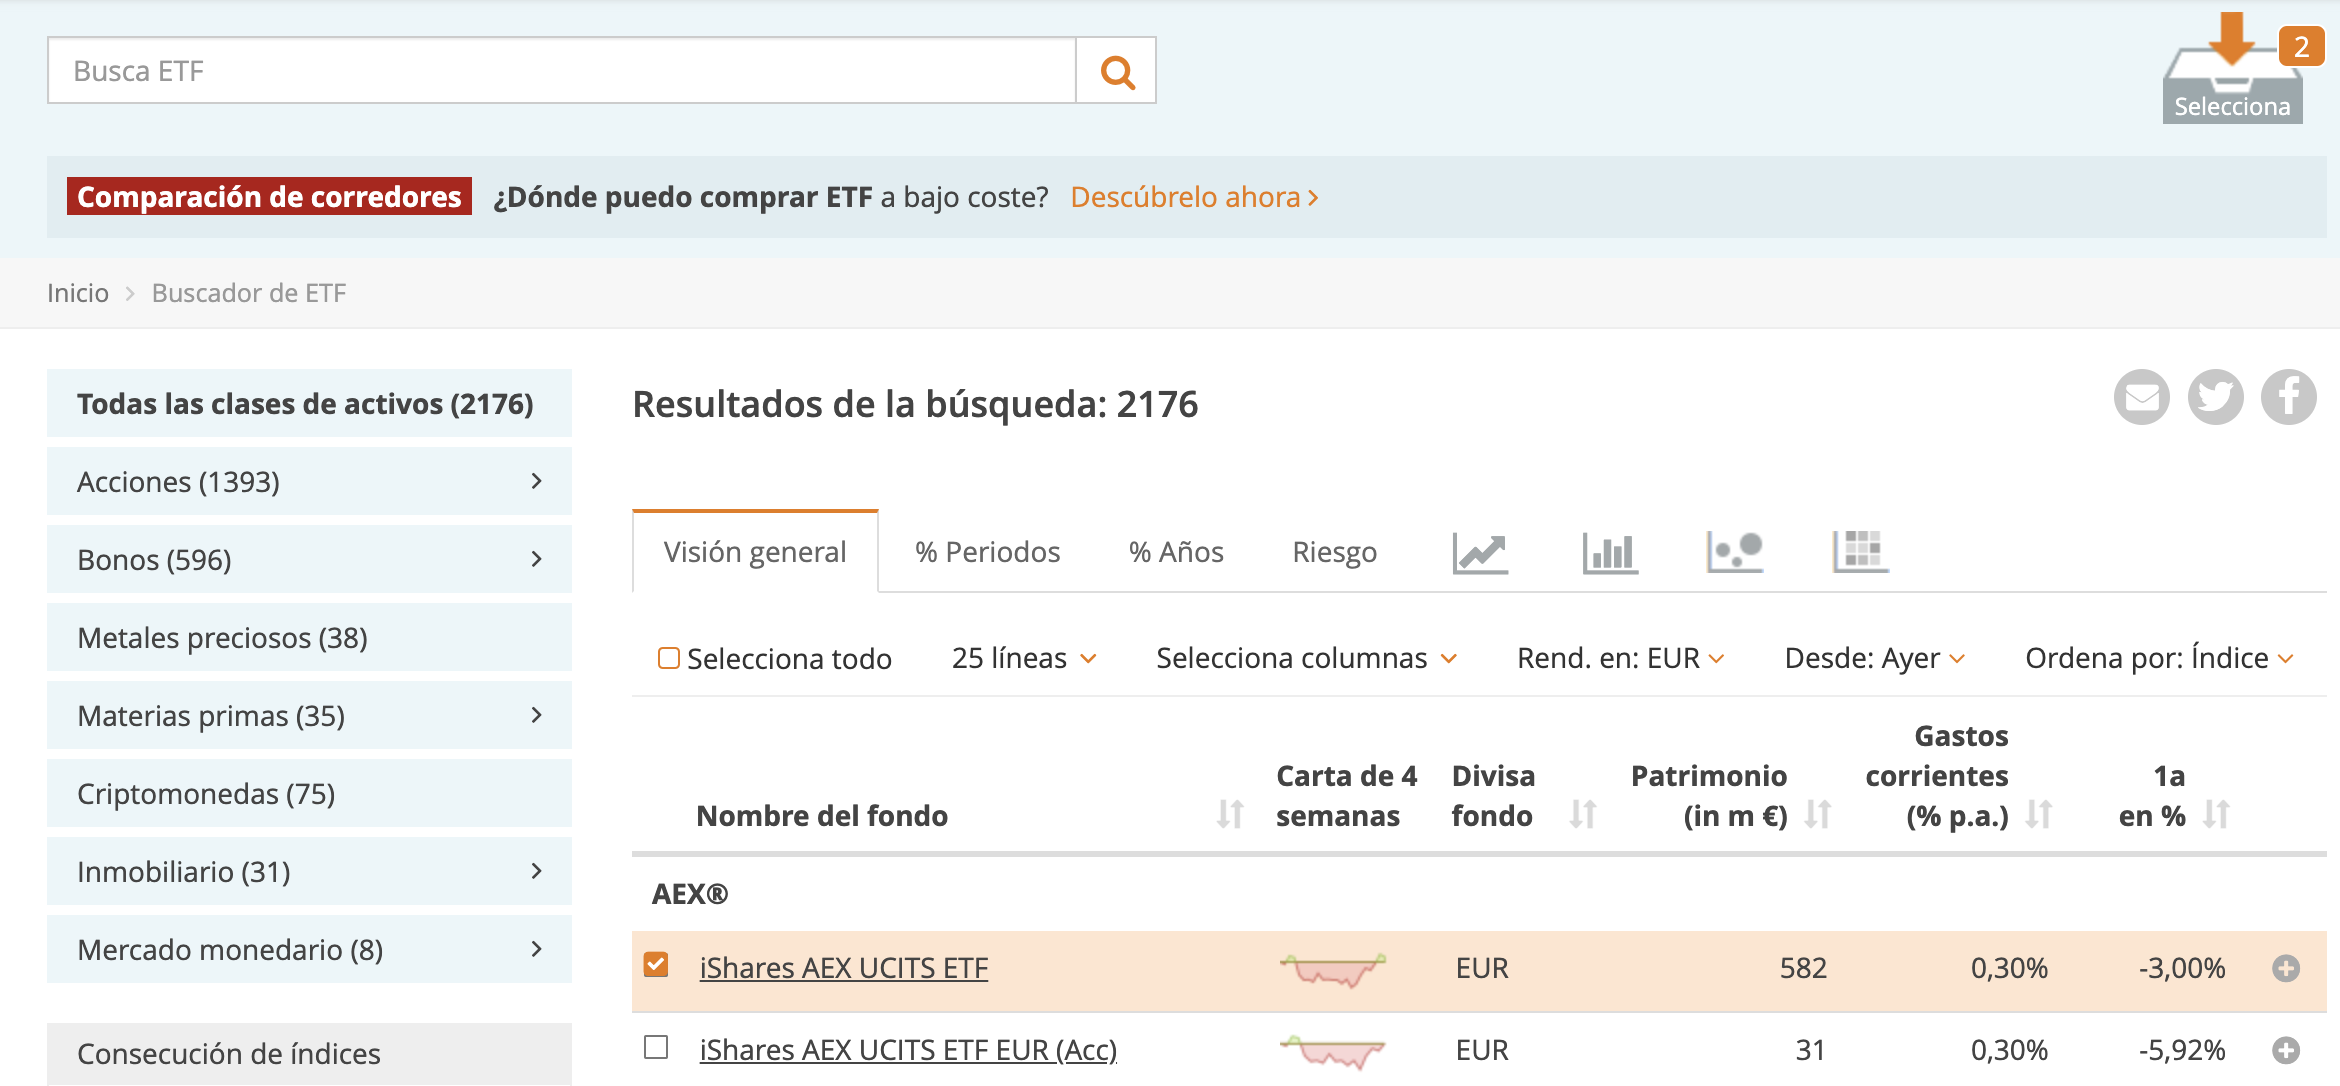Open the line chart view icon
Viewport: 2340px width, 1086px height.
tap(1480, 551)
